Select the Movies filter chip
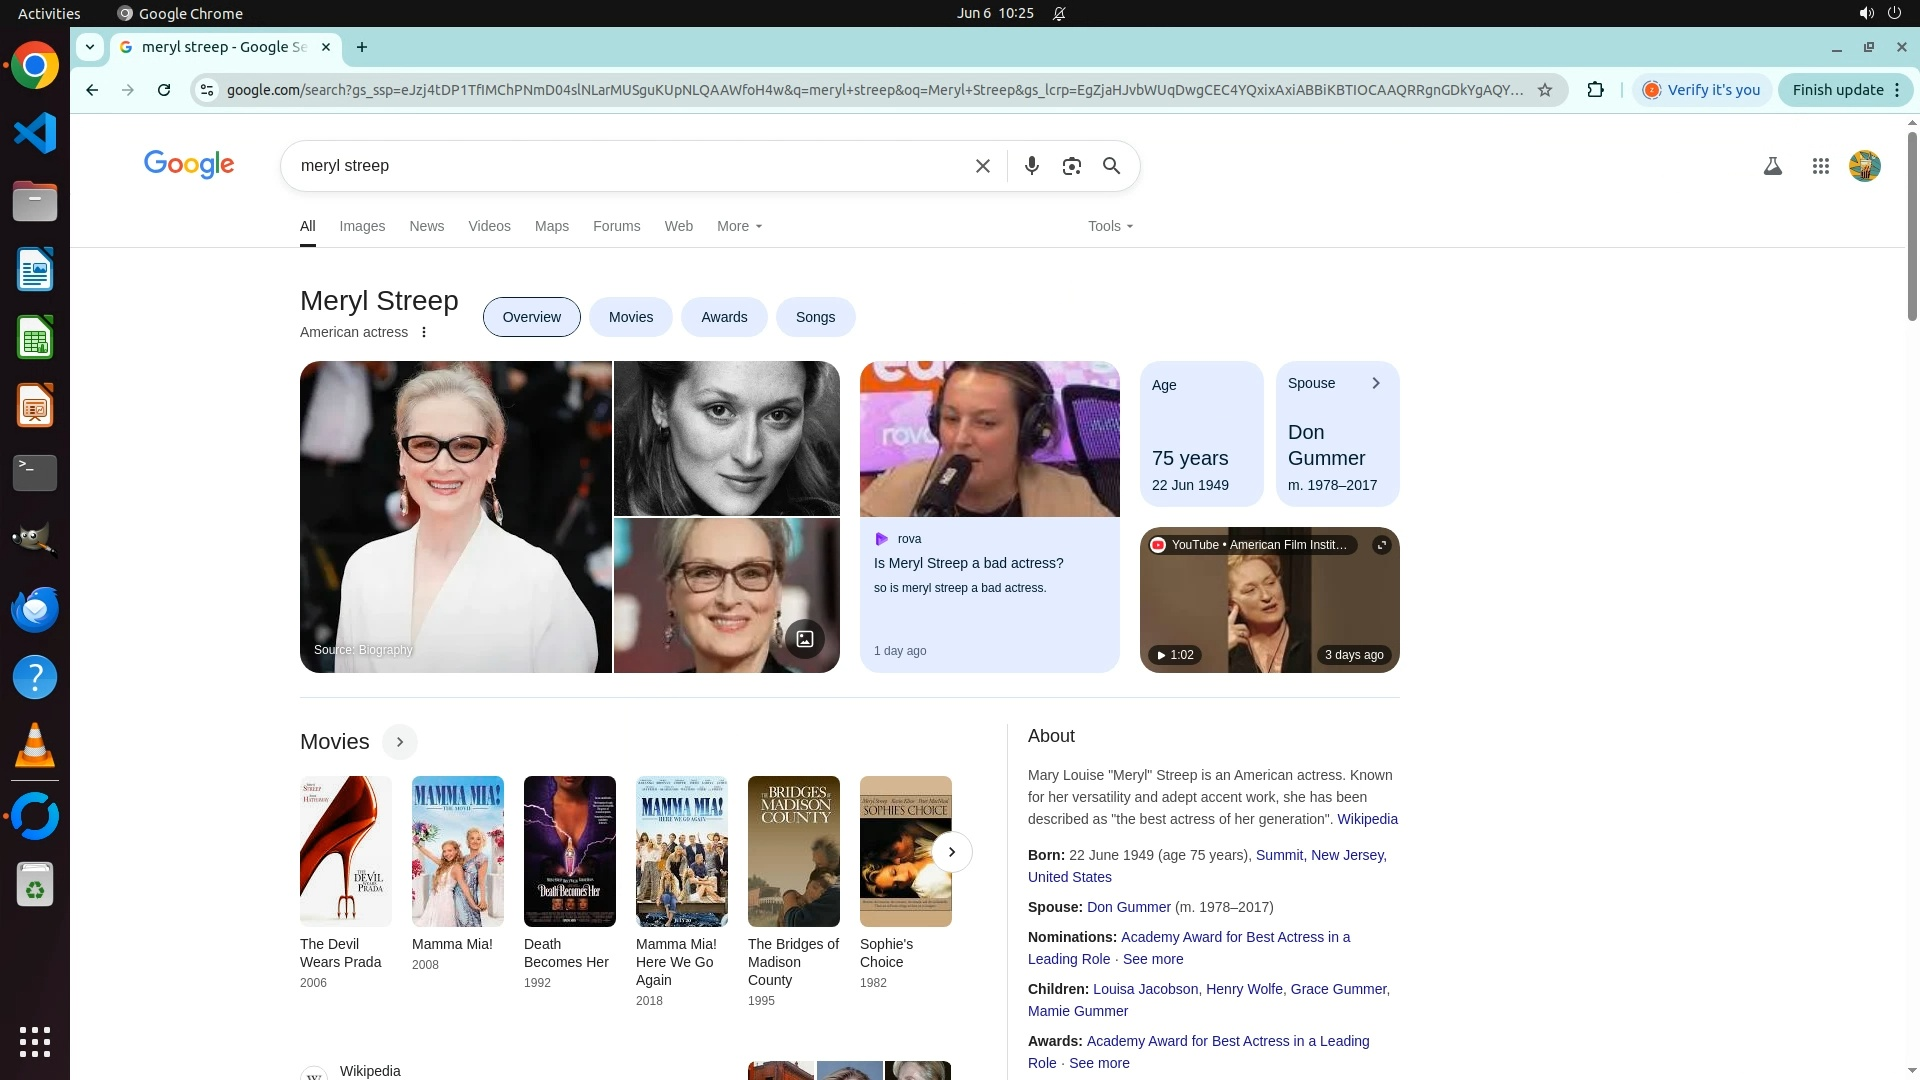1920x1080 pixels. coord(630,317)
